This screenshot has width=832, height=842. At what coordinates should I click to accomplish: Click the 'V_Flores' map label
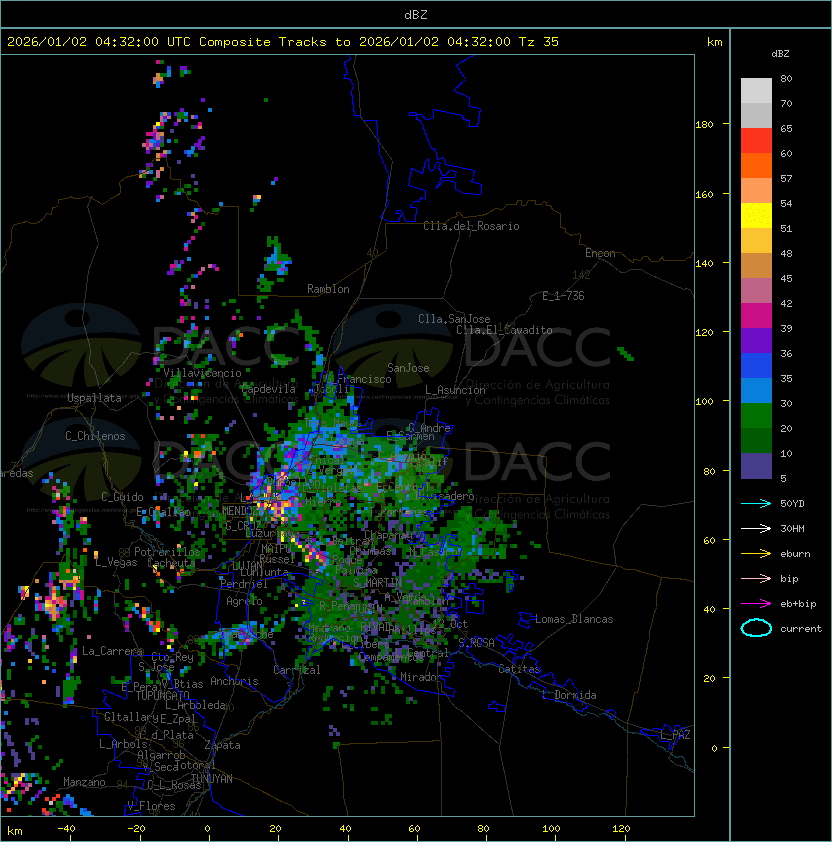151,806
